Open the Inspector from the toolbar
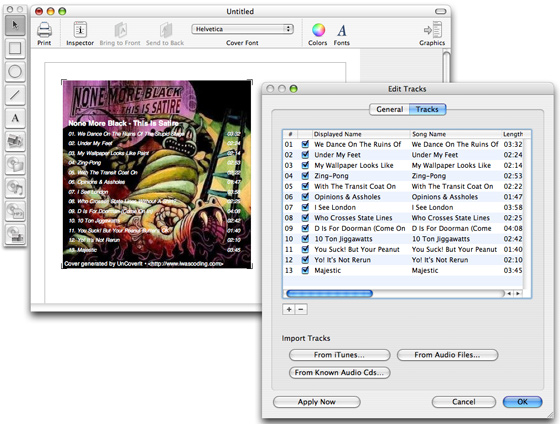Image resolution: width=560 pixels, height=424 pixels. pos(80,34)
